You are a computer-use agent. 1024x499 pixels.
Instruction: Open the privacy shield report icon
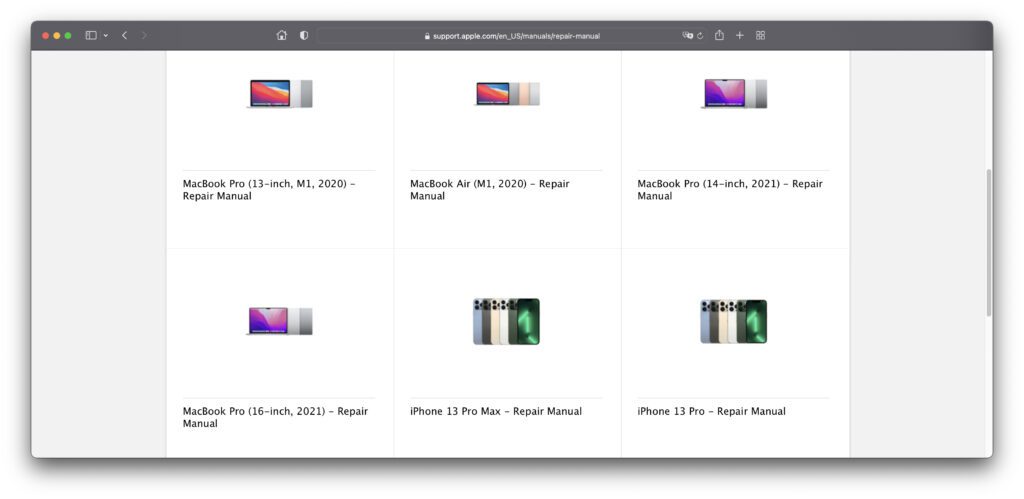[304, 35]
